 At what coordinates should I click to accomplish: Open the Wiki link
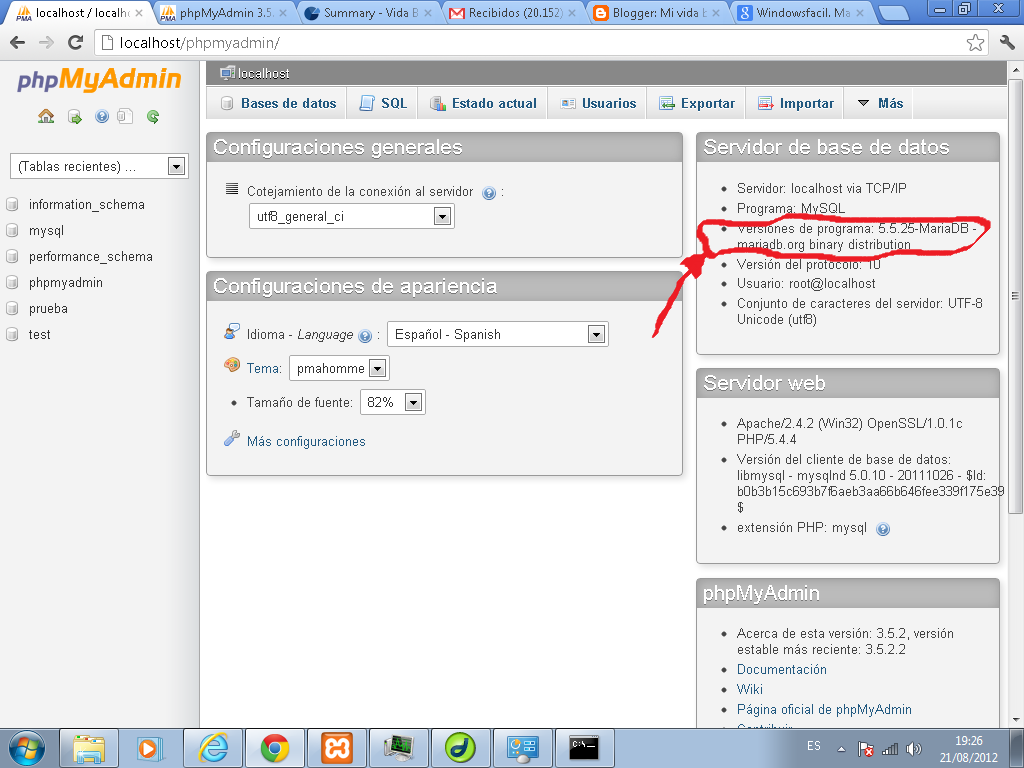coord(749,689)
